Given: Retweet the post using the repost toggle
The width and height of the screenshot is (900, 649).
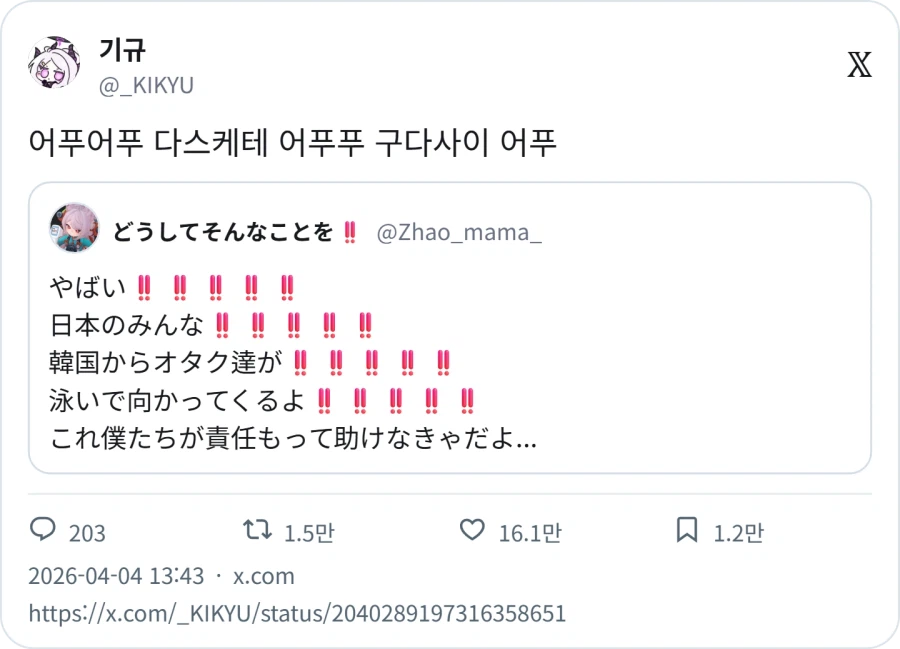Looking at the screenshot, I should coord(258,533).
